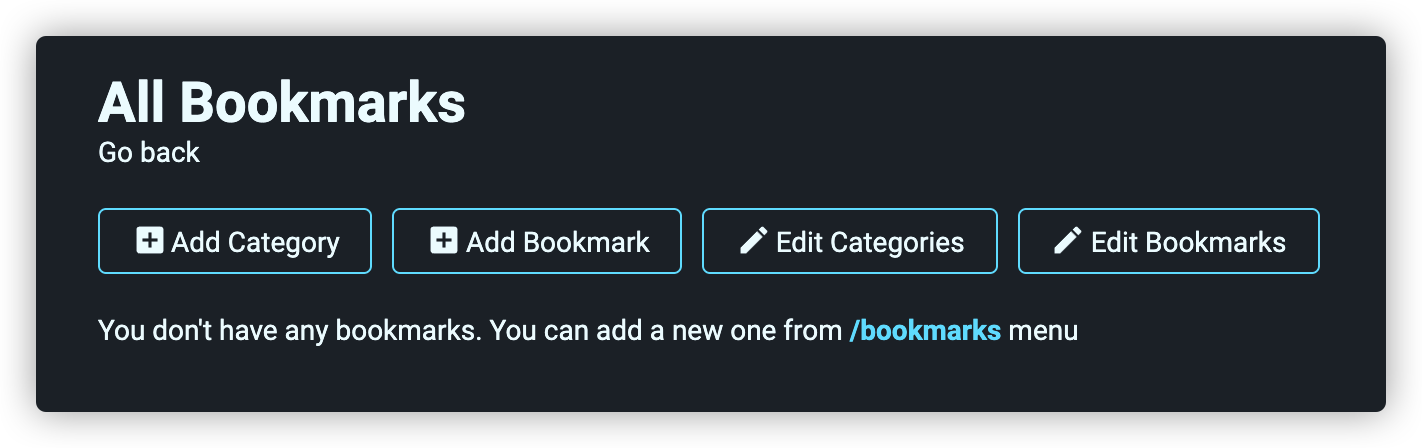Select the "Edit Categories" text label
Image resolution: width=1422 pixels, height=448 pixels.
tap(870, 242)
